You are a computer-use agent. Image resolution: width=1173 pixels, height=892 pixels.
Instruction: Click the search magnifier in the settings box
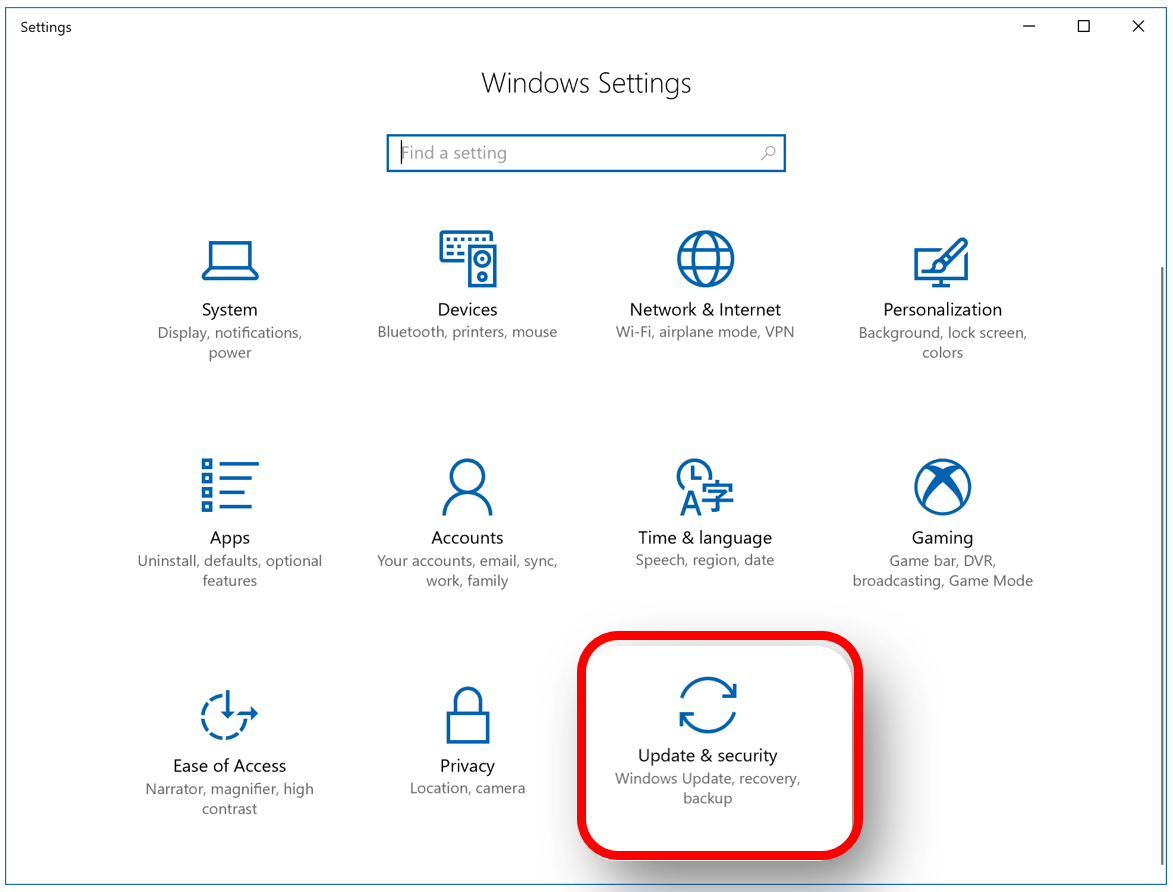pos(768,153)
